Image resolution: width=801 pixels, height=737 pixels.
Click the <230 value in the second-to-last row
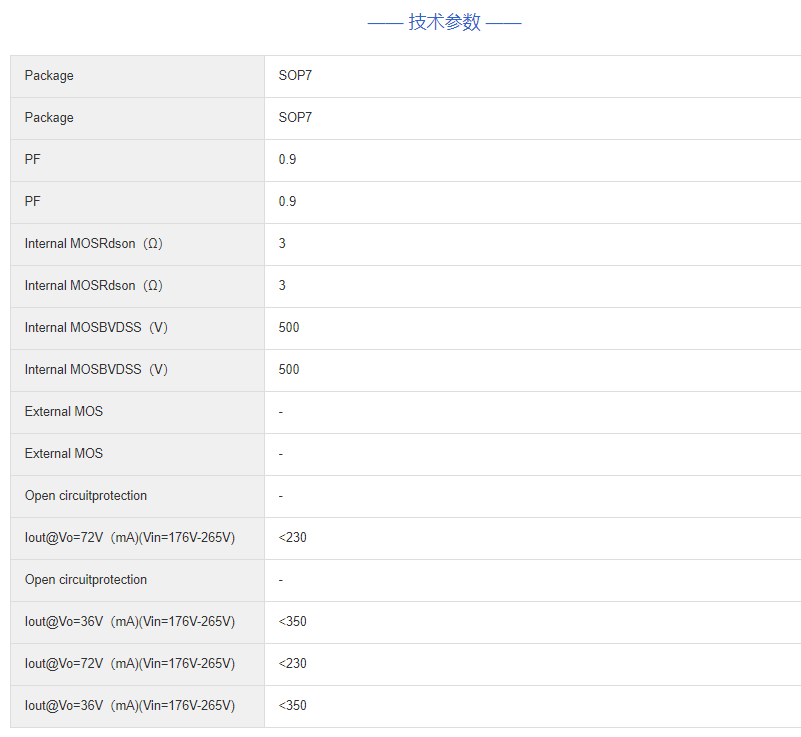coord(292,664)
